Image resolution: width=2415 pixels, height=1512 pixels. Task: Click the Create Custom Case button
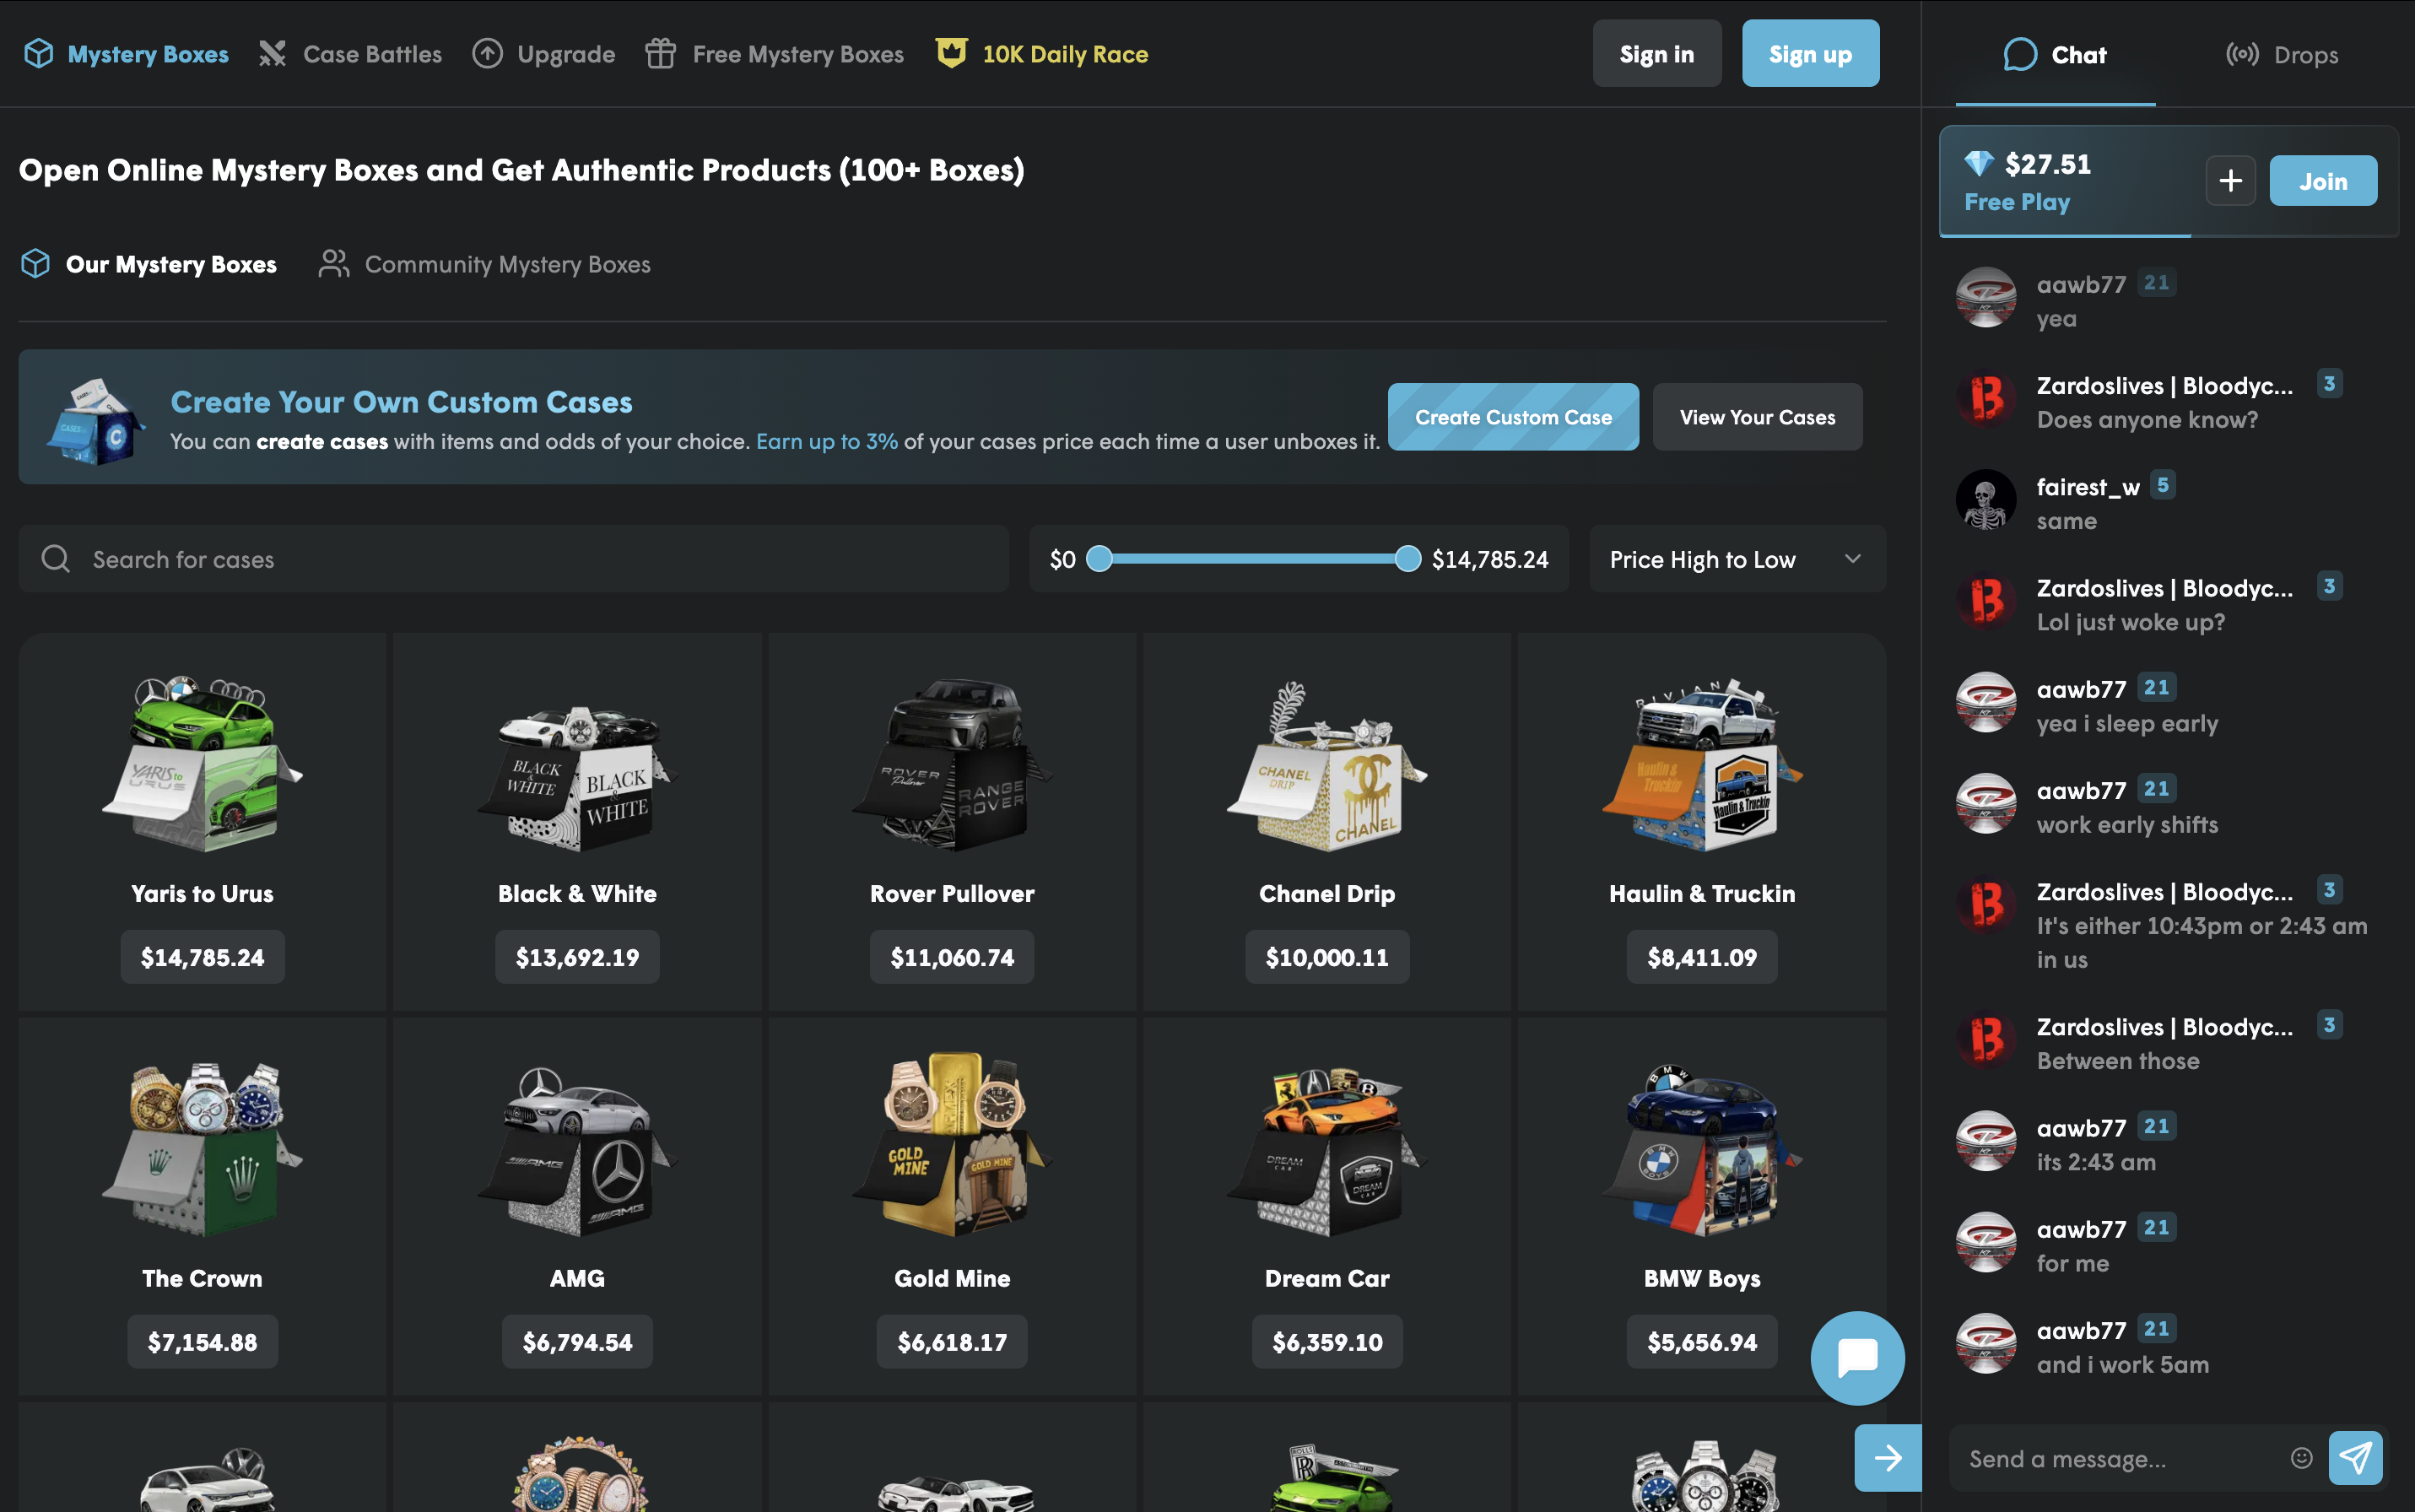click(1513, 417)
